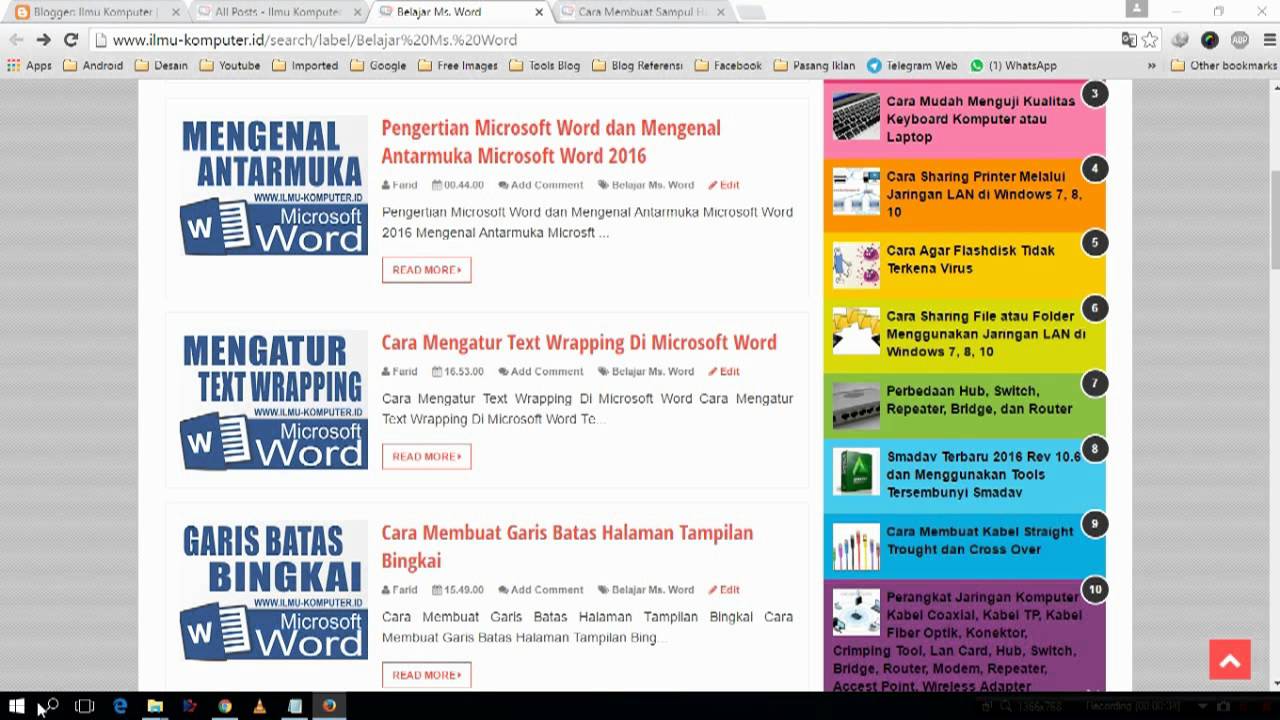The height and width of the screenshot is (720, 1280).
Task: Click the new tab button
Action: pyautogui.click(x=751, y=12)
